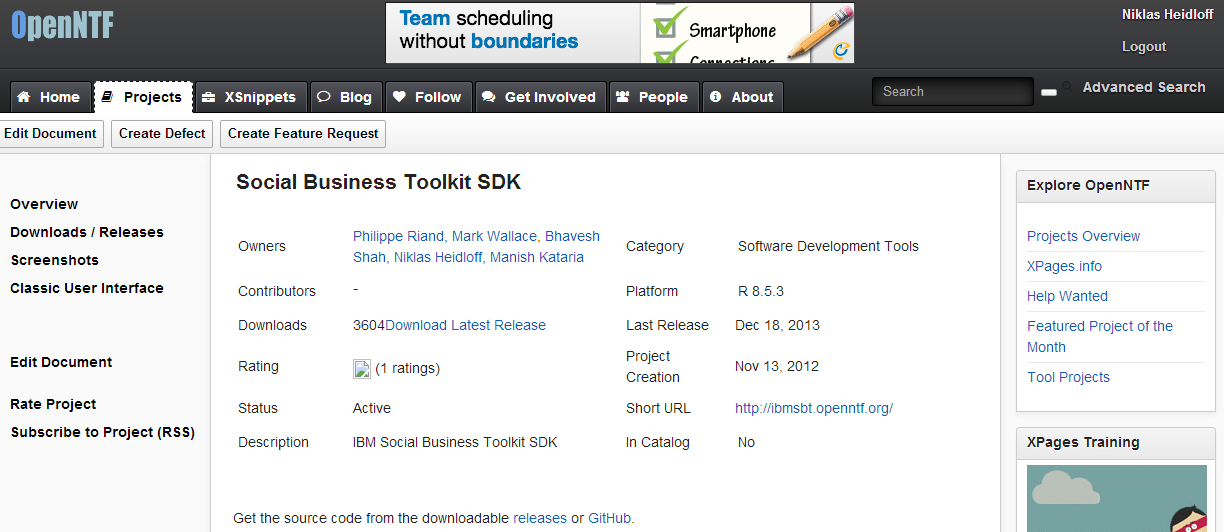This screenshot has height=532, width=1224.
Task: Click the Explore OpenNTF panel header
Action: [x=1116, y=185]
